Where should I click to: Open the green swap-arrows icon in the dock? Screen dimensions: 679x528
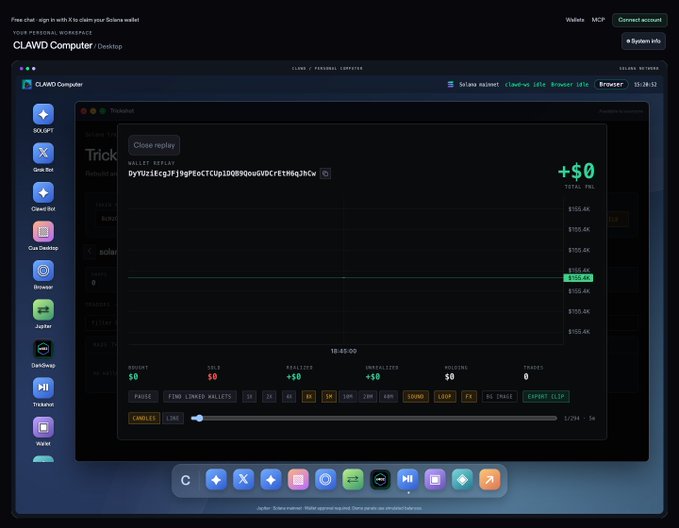pos(353,479)
